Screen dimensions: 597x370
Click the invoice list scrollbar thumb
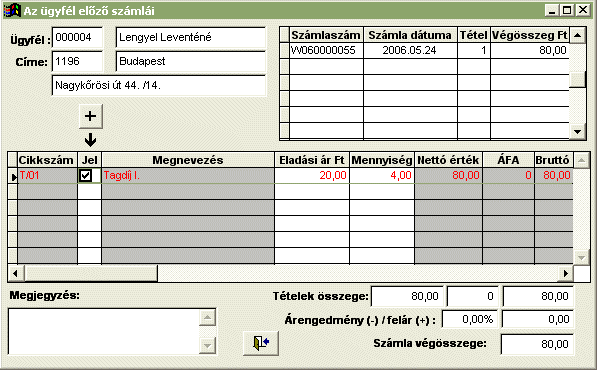577,80
